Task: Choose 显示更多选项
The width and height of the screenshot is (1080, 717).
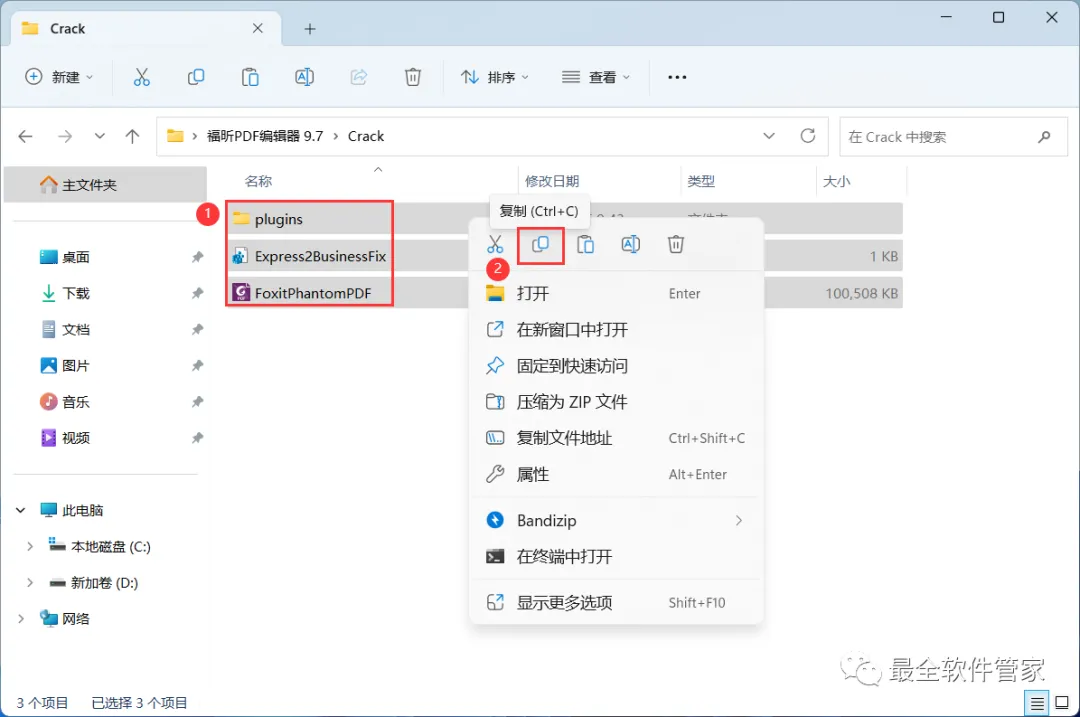Action: click(616, 603)
